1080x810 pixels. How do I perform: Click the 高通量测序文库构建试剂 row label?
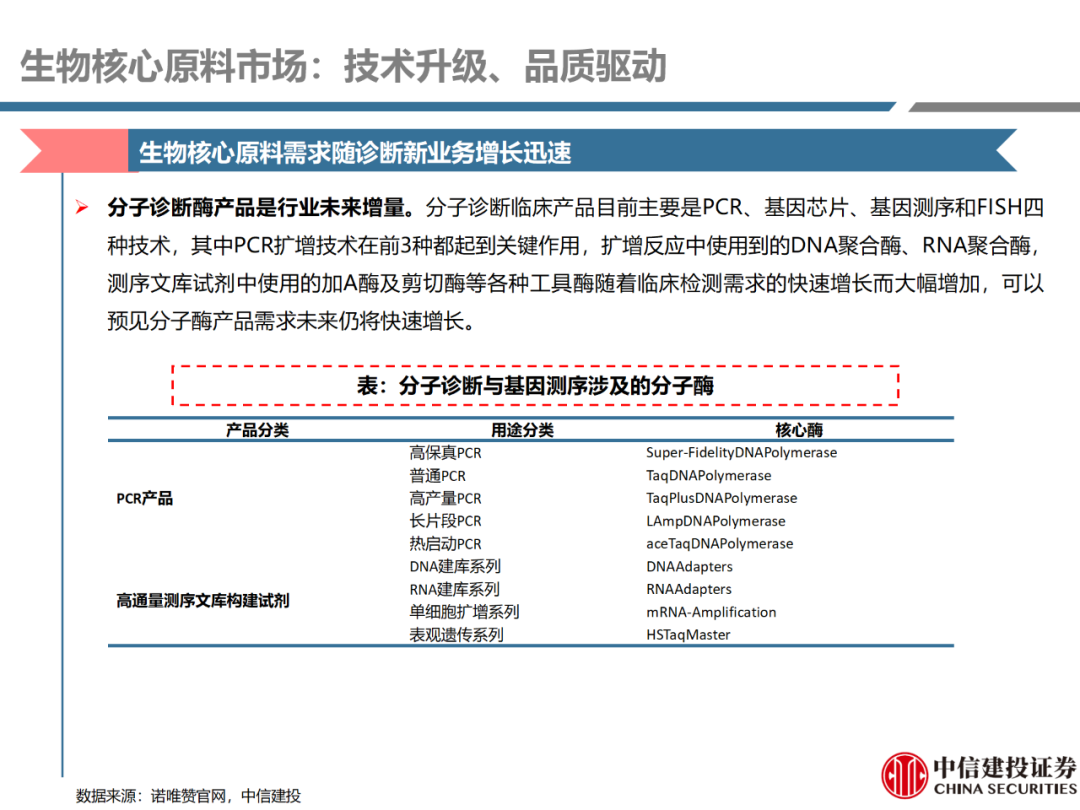coord(203,601)
